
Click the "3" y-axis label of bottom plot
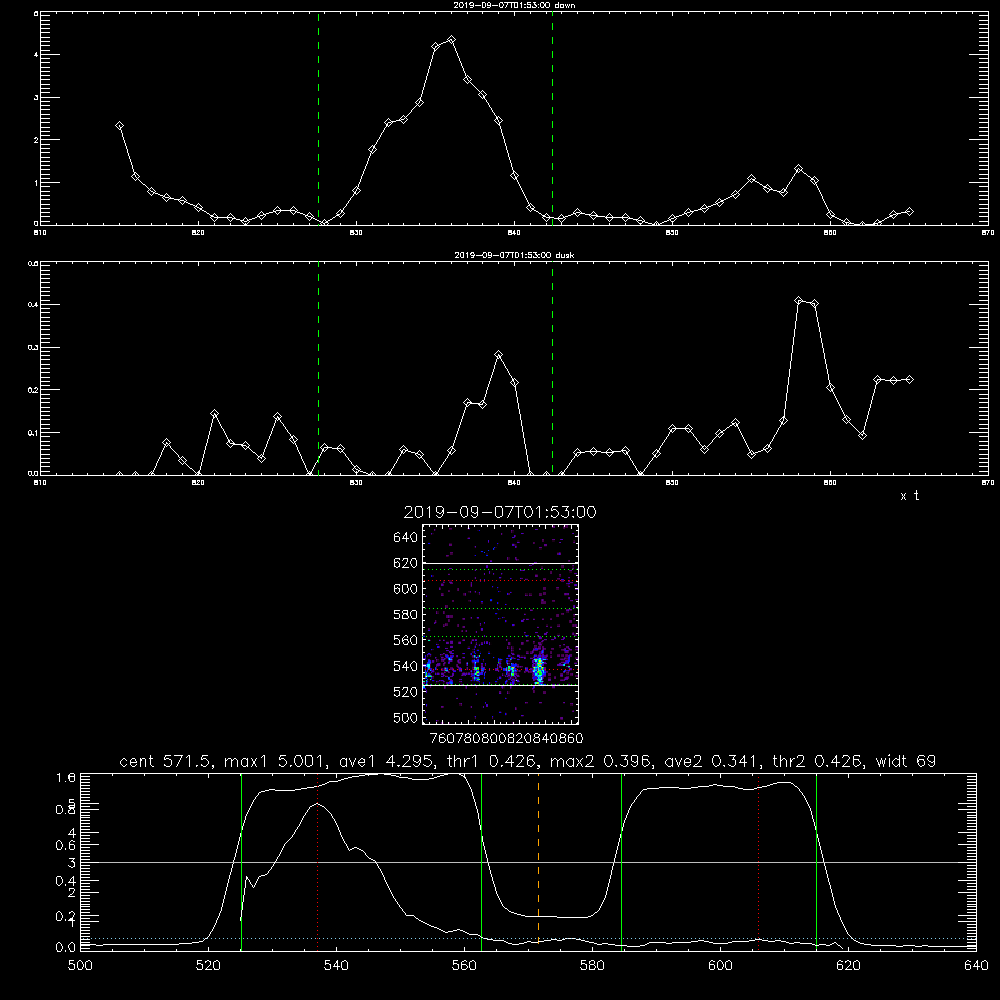pyautogui.click(x=72, y=863)
